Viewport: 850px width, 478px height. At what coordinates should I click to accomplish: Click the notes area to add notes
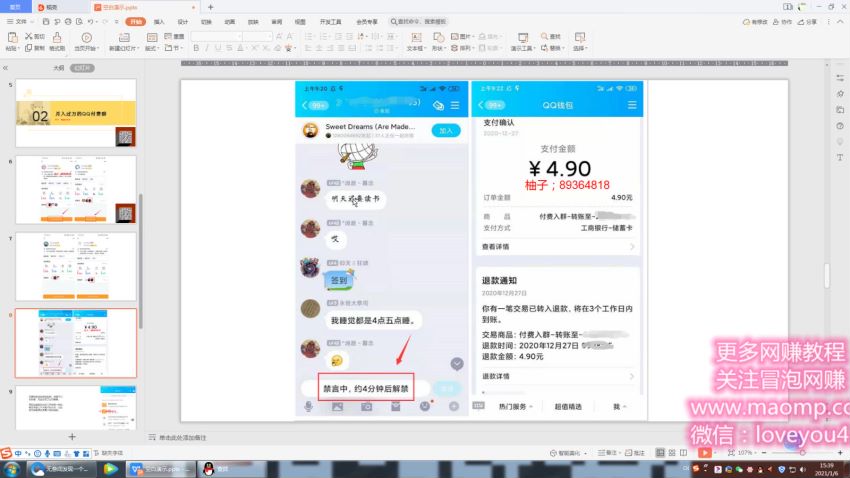[x=183, y=437]
